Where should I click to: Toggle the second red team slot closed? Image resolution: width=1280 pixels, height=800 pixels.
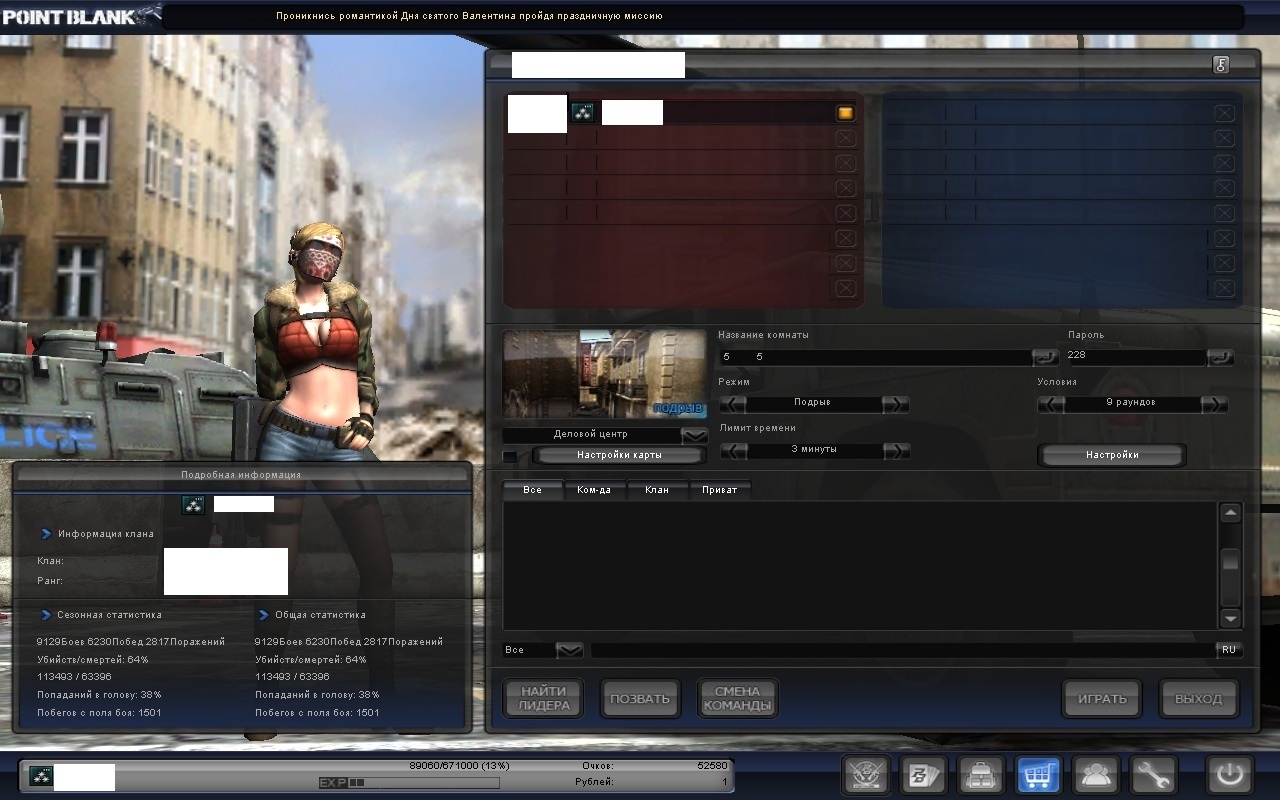coord(845,138)
